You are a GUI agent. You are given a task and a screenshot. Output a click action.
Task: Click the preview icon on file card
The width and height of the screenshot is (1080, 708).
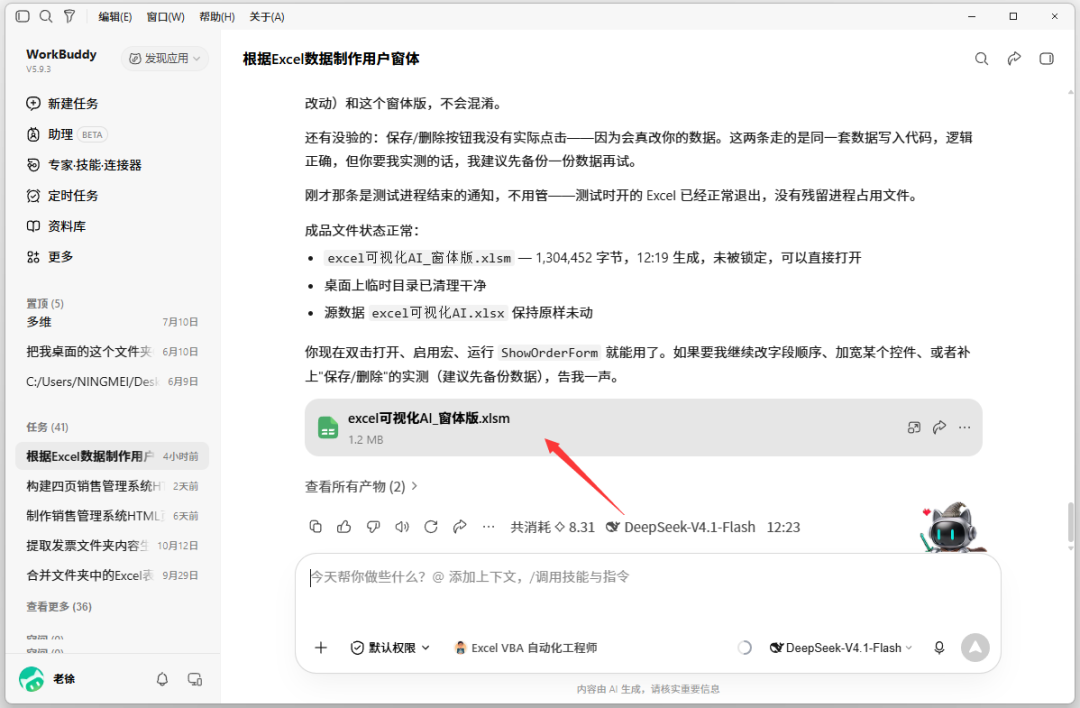(x=914, y=427)
